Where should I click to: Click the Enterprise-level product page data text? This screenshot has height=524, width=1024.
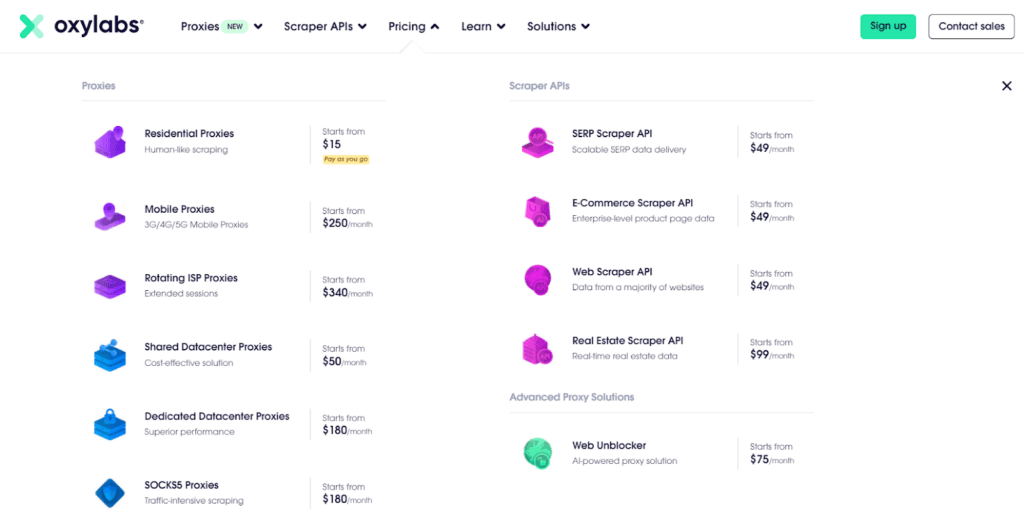pos(643,218)
